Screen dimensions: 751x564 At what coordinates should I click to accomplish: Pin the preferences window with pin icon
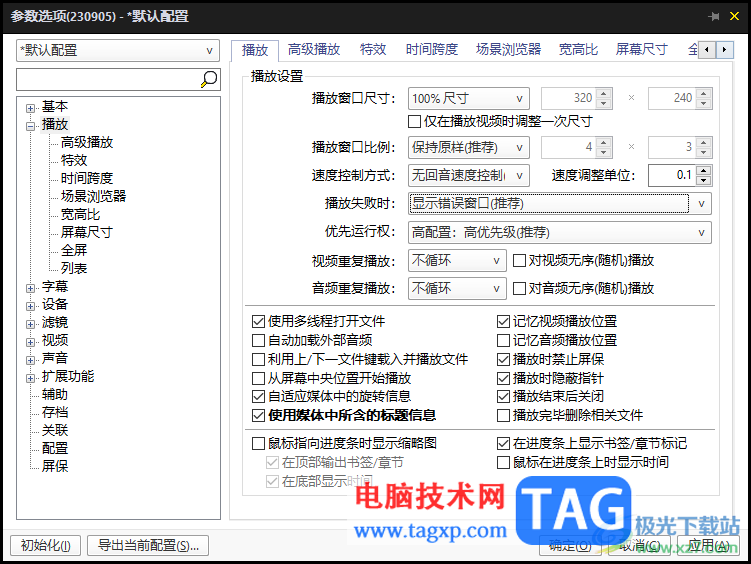coord(714,16)
